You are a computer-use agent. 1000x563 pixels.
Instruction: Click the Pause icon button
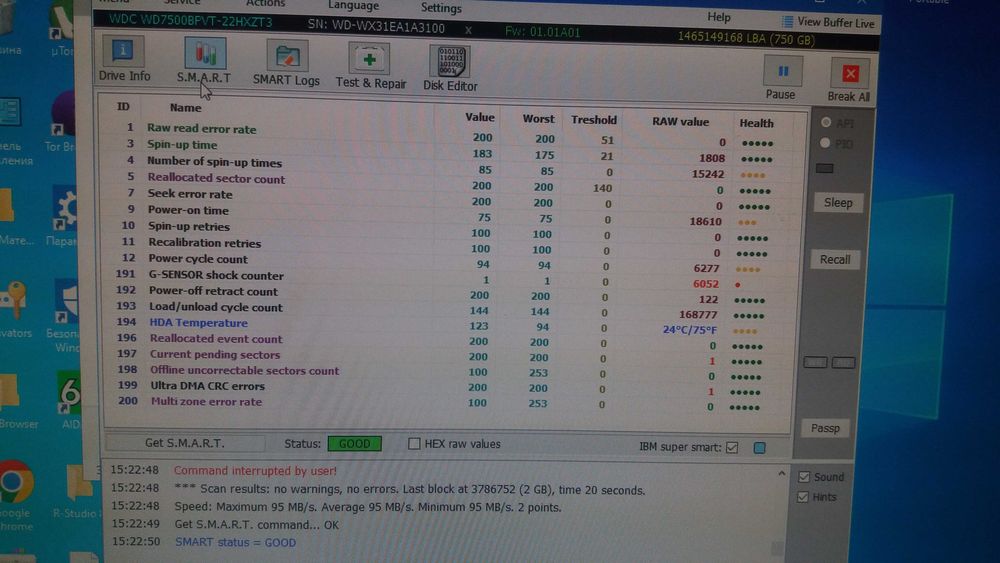coord(783,71)
